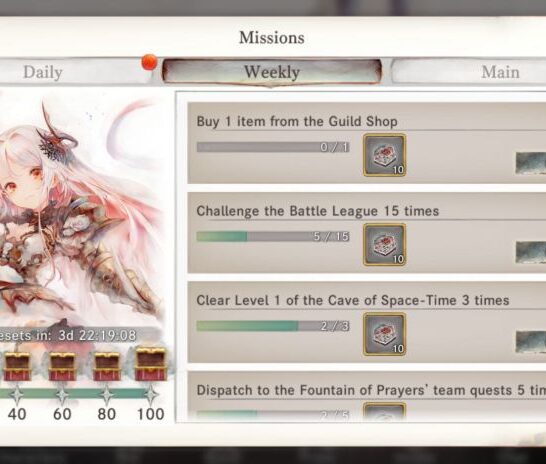Click the Battle League mission go button

[531, 252]
